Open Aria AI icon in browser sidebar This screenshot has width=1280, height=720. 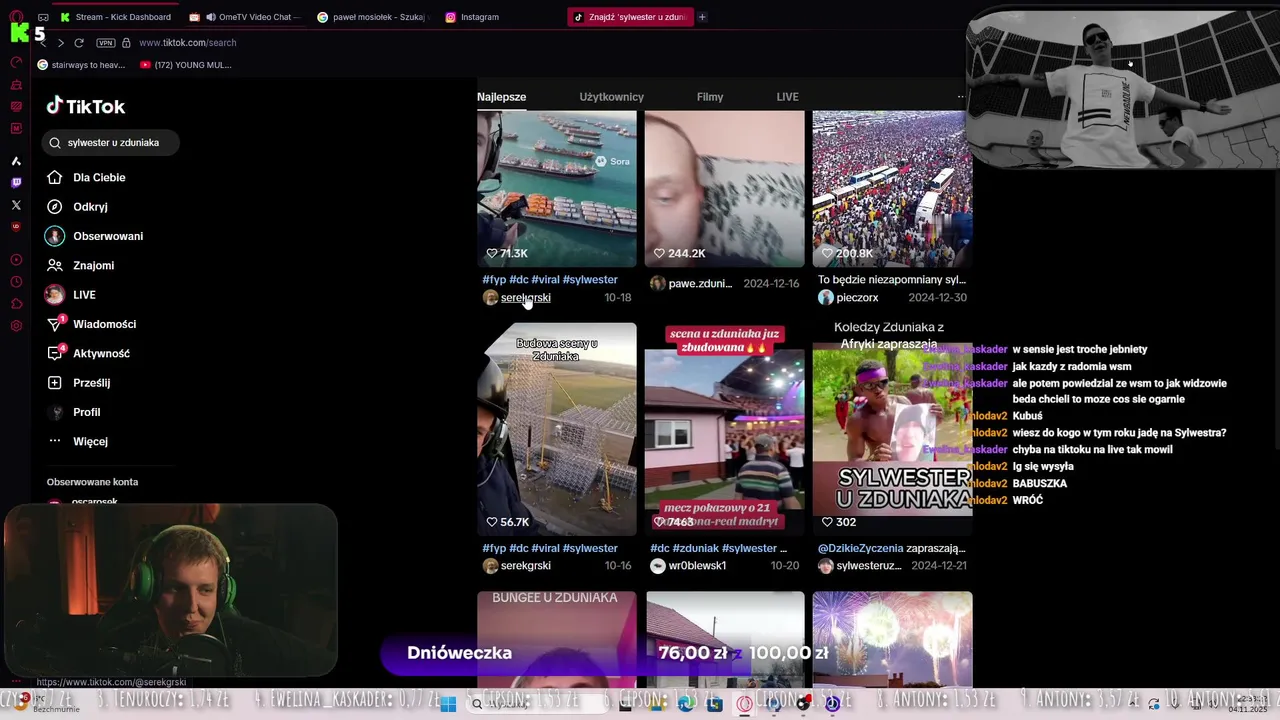[x=16, y=161]
